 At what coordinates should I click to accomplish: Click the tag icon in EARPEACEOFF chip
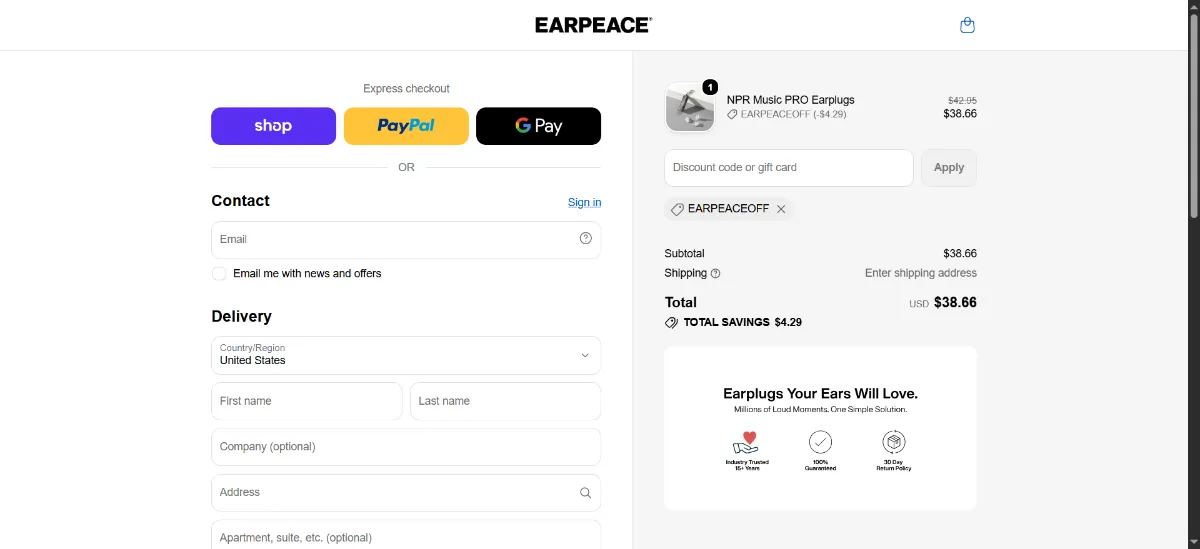[x=677, y=209]
